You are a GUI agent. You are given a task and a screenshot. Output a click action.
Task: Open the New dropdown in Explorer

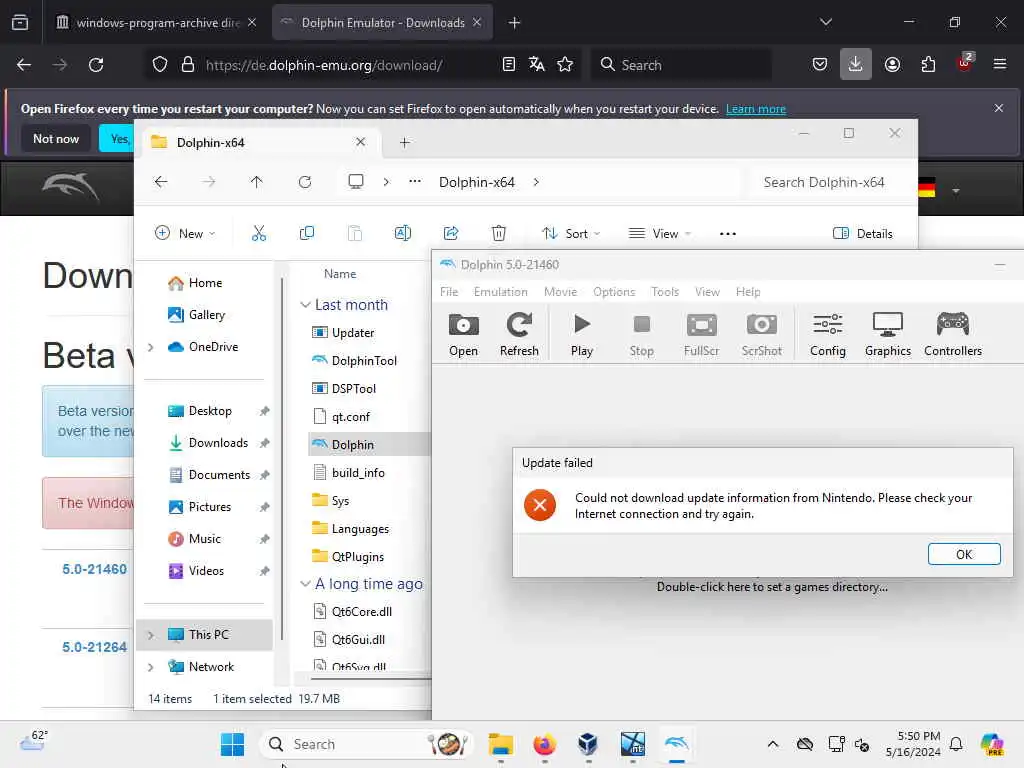[185, 233]
